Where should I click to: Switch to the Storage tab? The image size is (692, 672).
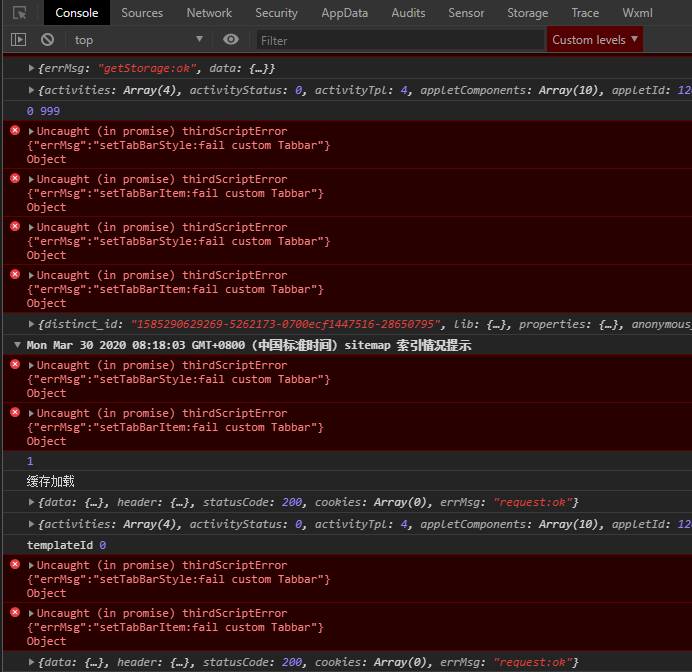527,13
